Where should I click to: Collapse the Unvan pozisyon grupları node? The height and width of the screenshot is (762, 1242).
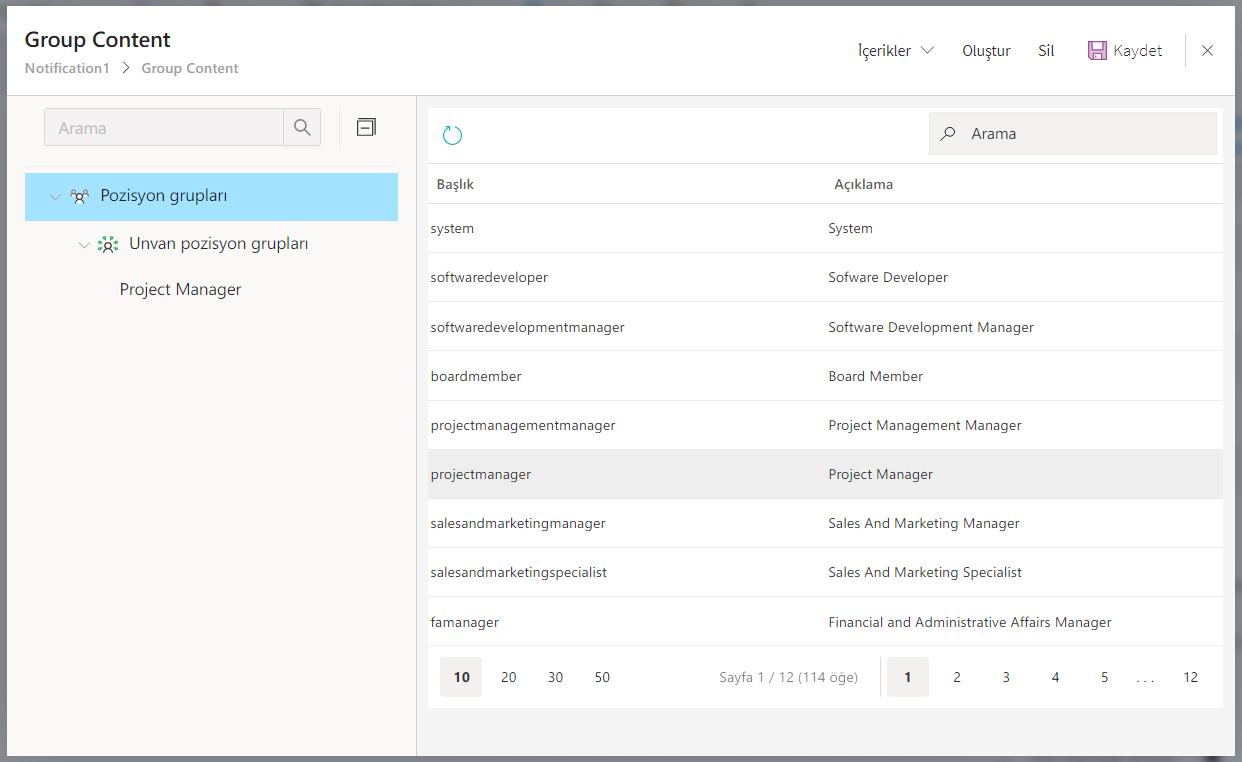(x=84, y=245)
